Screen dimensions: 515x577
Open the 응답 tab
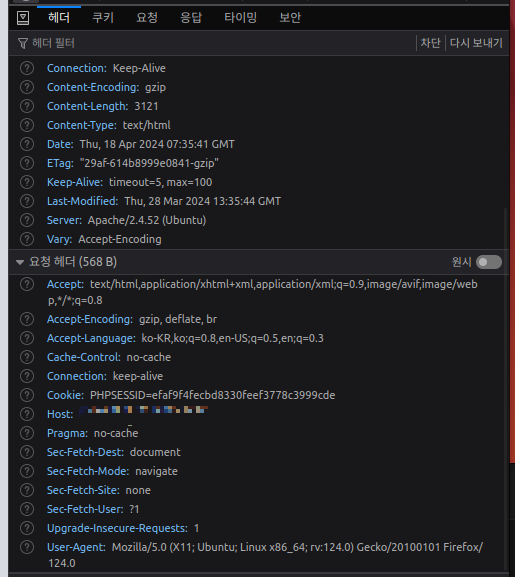191,17
